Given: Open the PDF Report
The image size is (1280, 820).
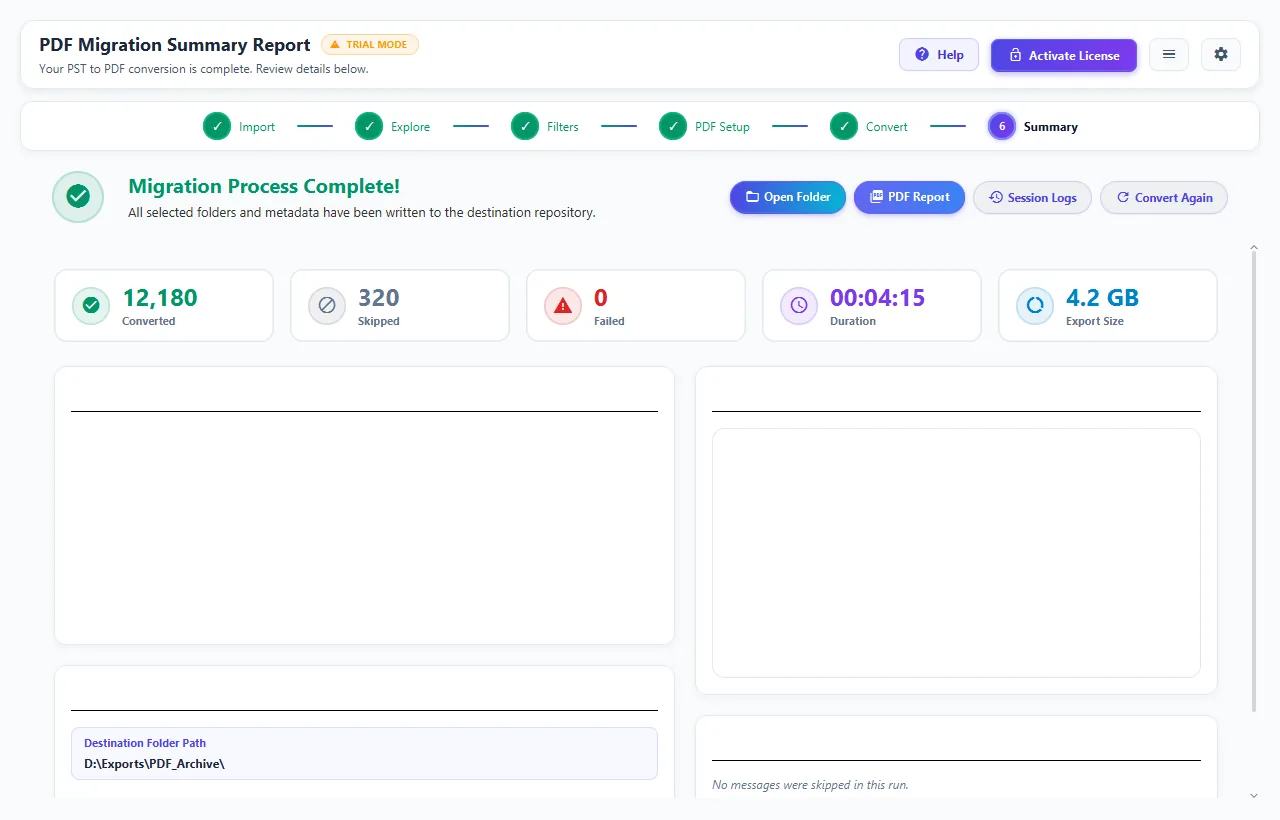Looking at the screenshot, I should 909,197.
